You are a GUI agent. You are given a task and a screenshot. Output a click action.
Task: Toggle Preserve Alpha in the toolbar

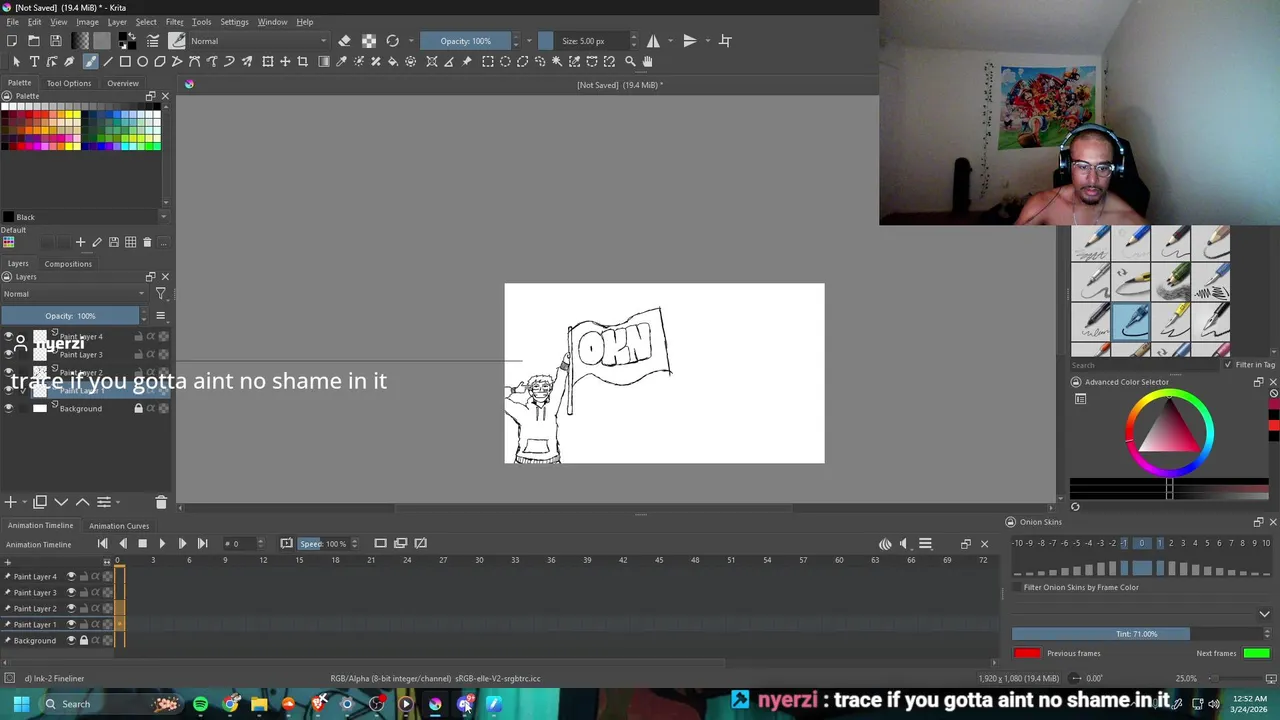369,41
